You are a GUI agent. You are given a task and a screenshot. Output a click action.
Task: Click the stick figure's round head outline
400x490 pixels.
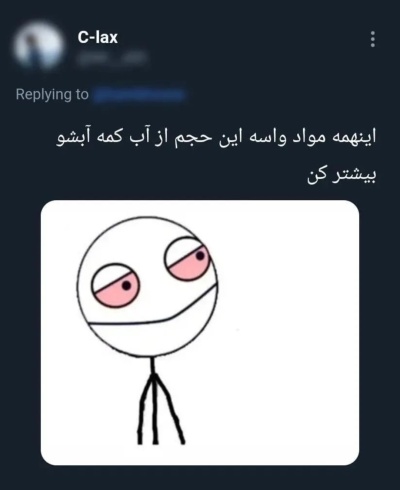[x=147, y=286]
